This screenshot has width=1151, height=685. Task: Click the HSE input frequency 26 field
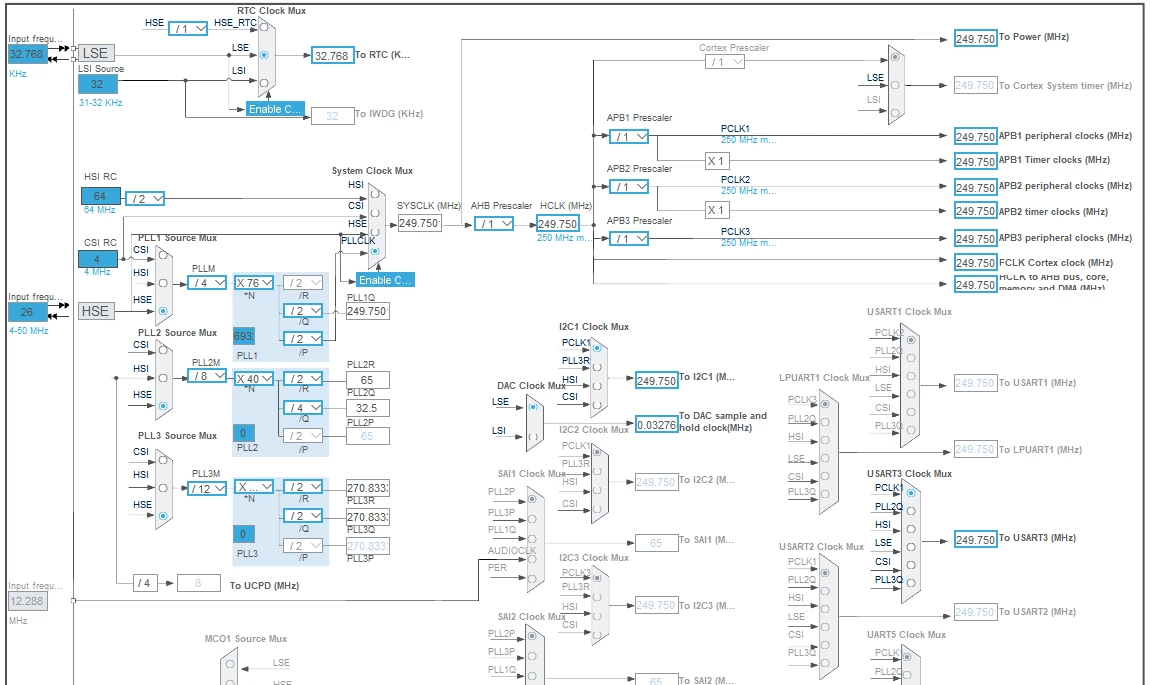tap(28, 312)
